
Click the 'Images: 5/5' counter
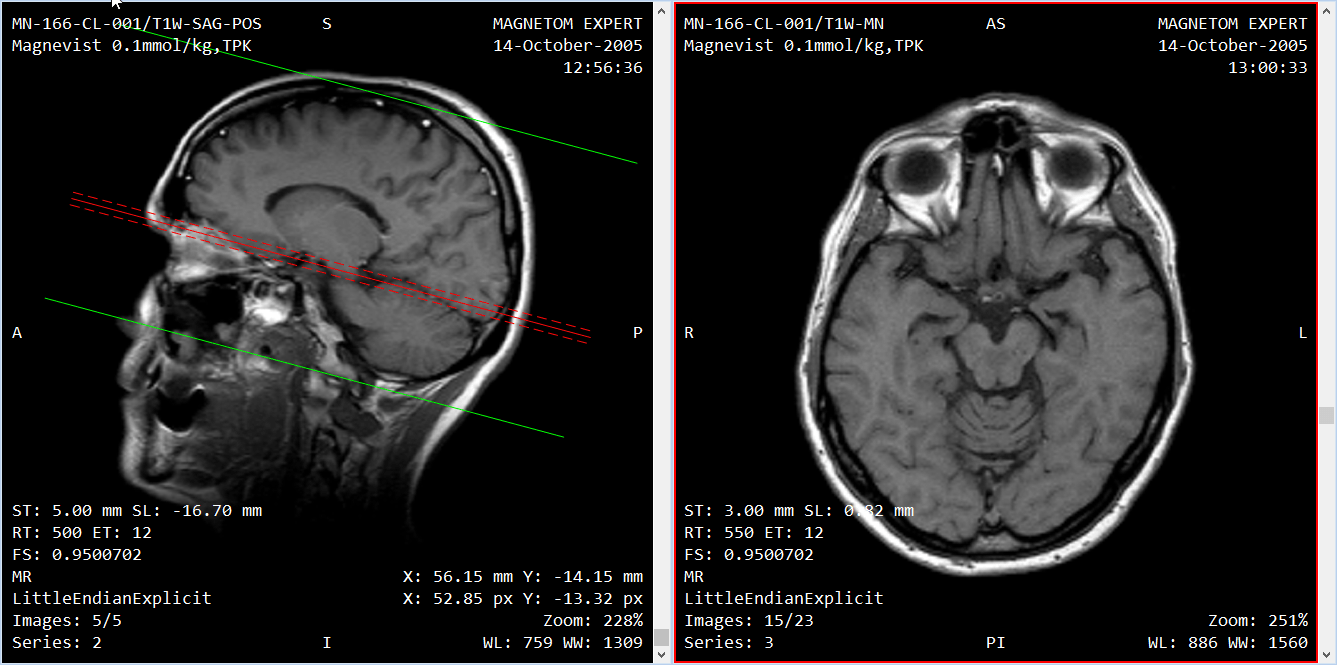coord(67,621)
